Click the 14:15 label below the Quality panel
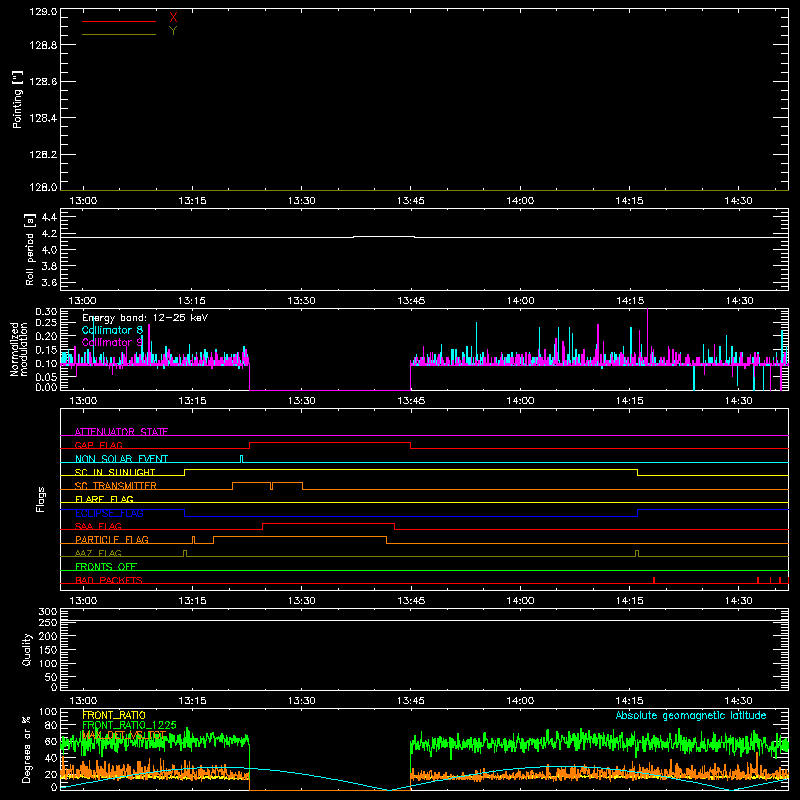The width and height of the screenshot is (800, 800). (629, 701)
